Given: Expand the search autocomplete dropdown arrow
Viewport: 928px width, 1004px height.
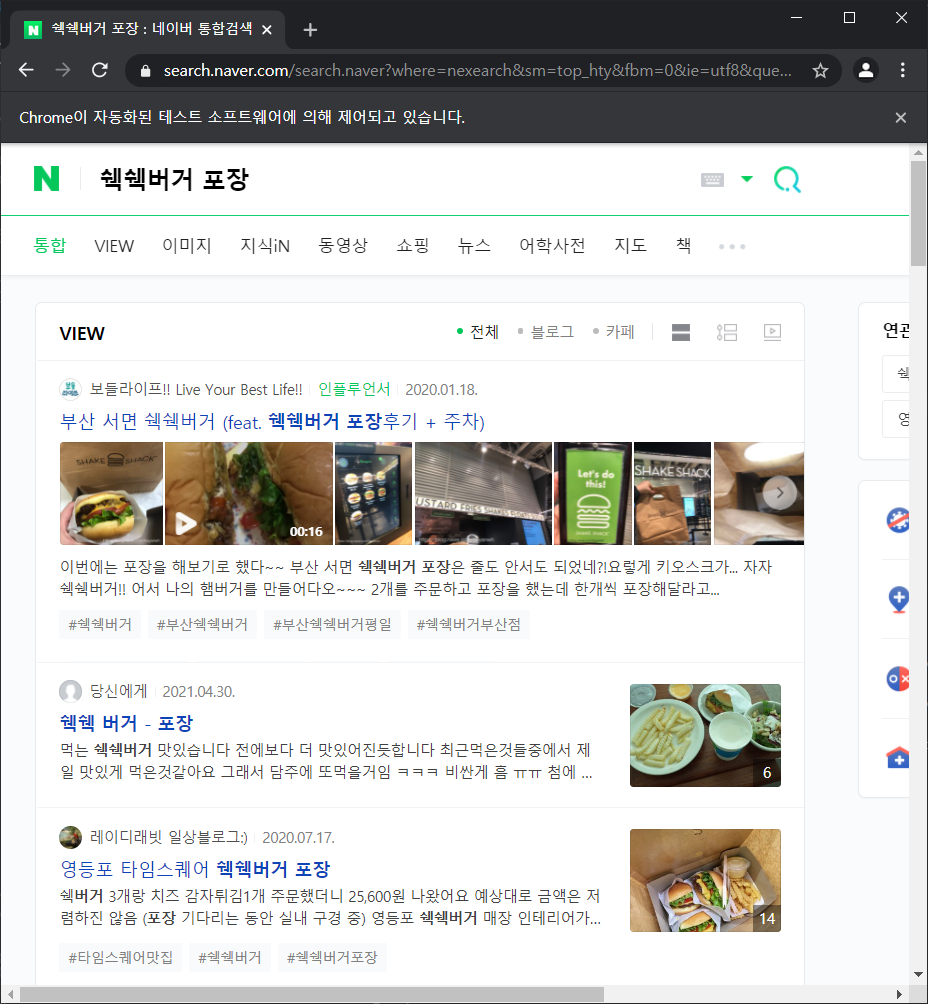Looking at the screenshot, I should coord(747,179).
